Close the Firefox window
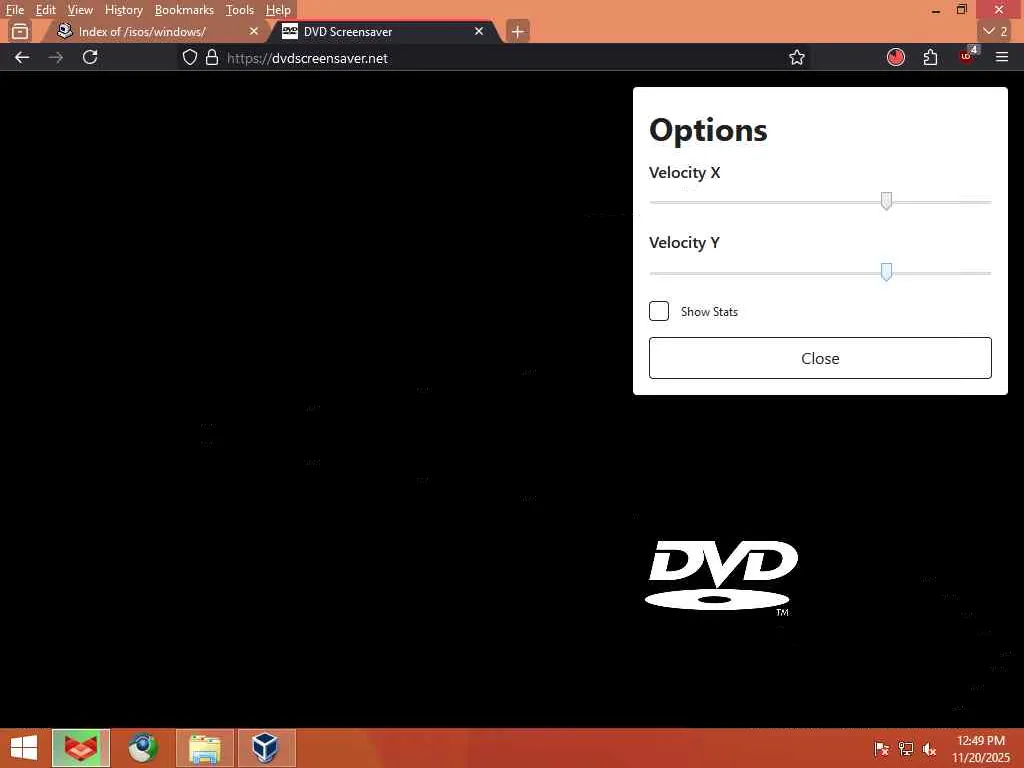Screen dimensions: 1024x768 pyautogui.click(x=999, y=10)
